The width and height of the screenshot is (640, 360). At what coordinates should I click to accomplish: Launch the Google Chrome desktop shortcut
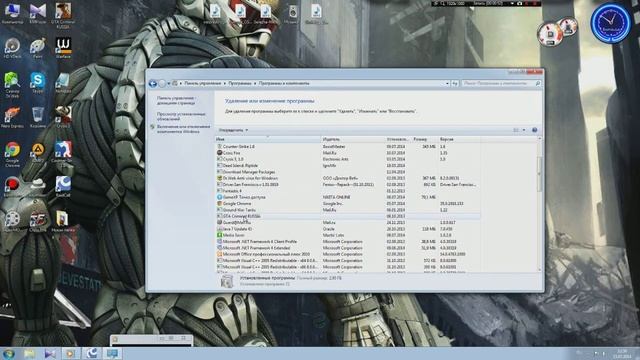pos(12,154)
